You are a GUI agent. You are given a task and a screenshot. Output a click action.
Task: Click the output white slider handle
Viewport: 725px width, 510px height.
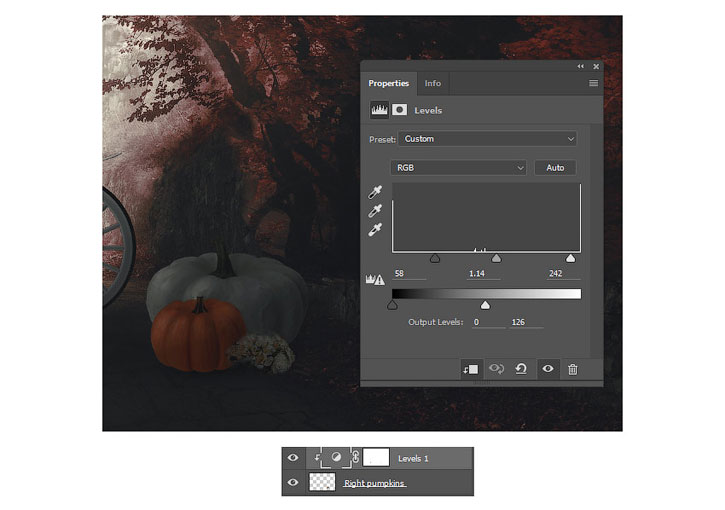(485, 305)
